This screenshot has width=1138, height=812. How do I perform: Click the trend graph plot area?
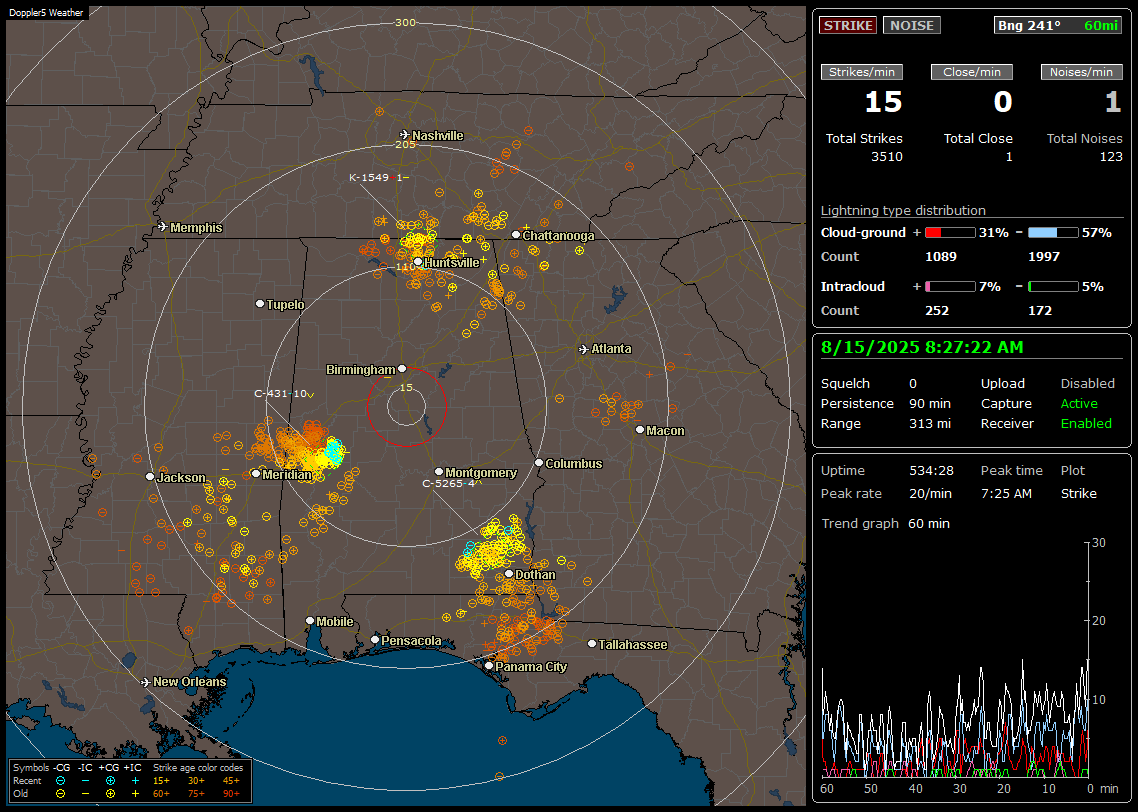(955, 659)
